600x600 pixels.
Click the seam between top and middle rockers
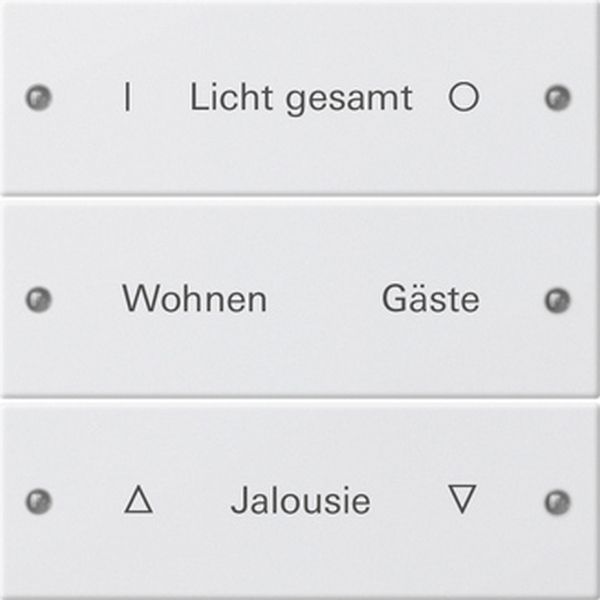click(x=300, y=198)
